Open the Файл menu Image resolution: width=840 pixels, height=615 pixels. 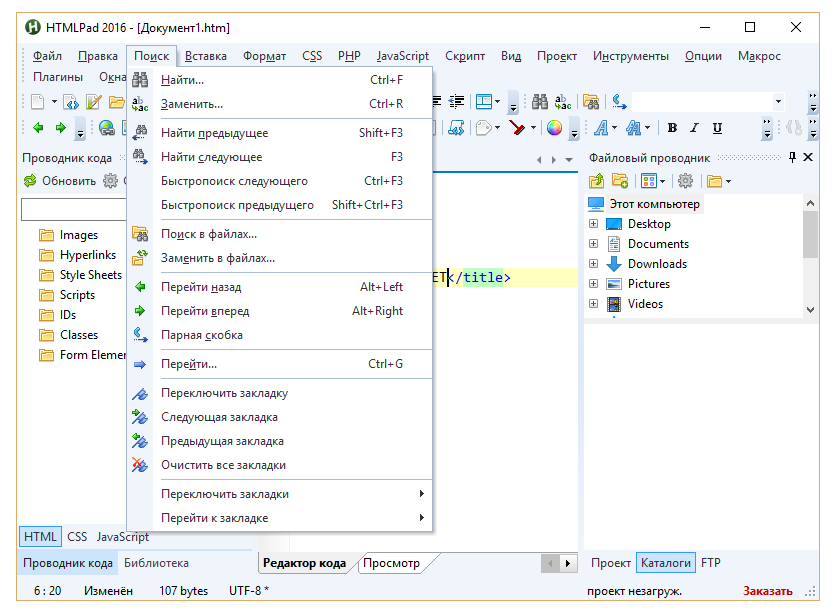(47, 56)
